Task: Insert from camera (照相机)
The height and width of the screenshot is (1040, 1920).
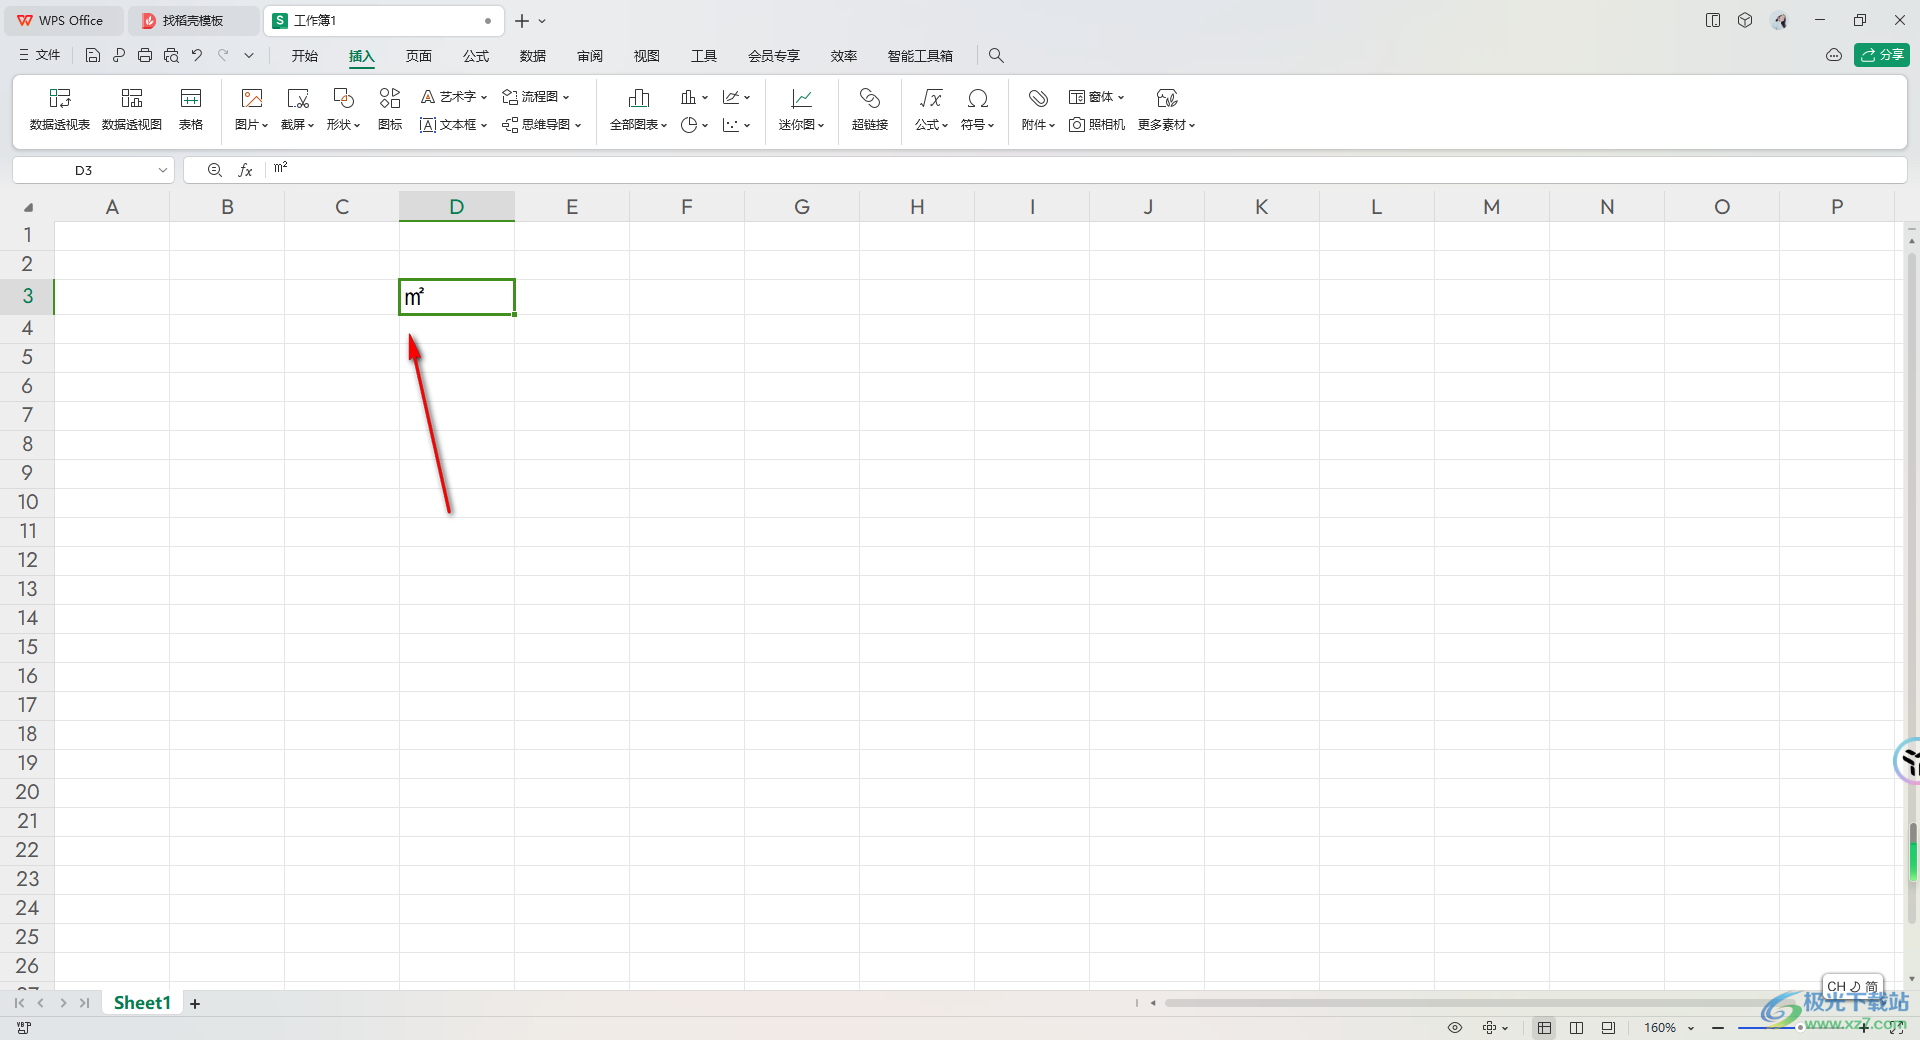Action: [x=1097, y=125]
